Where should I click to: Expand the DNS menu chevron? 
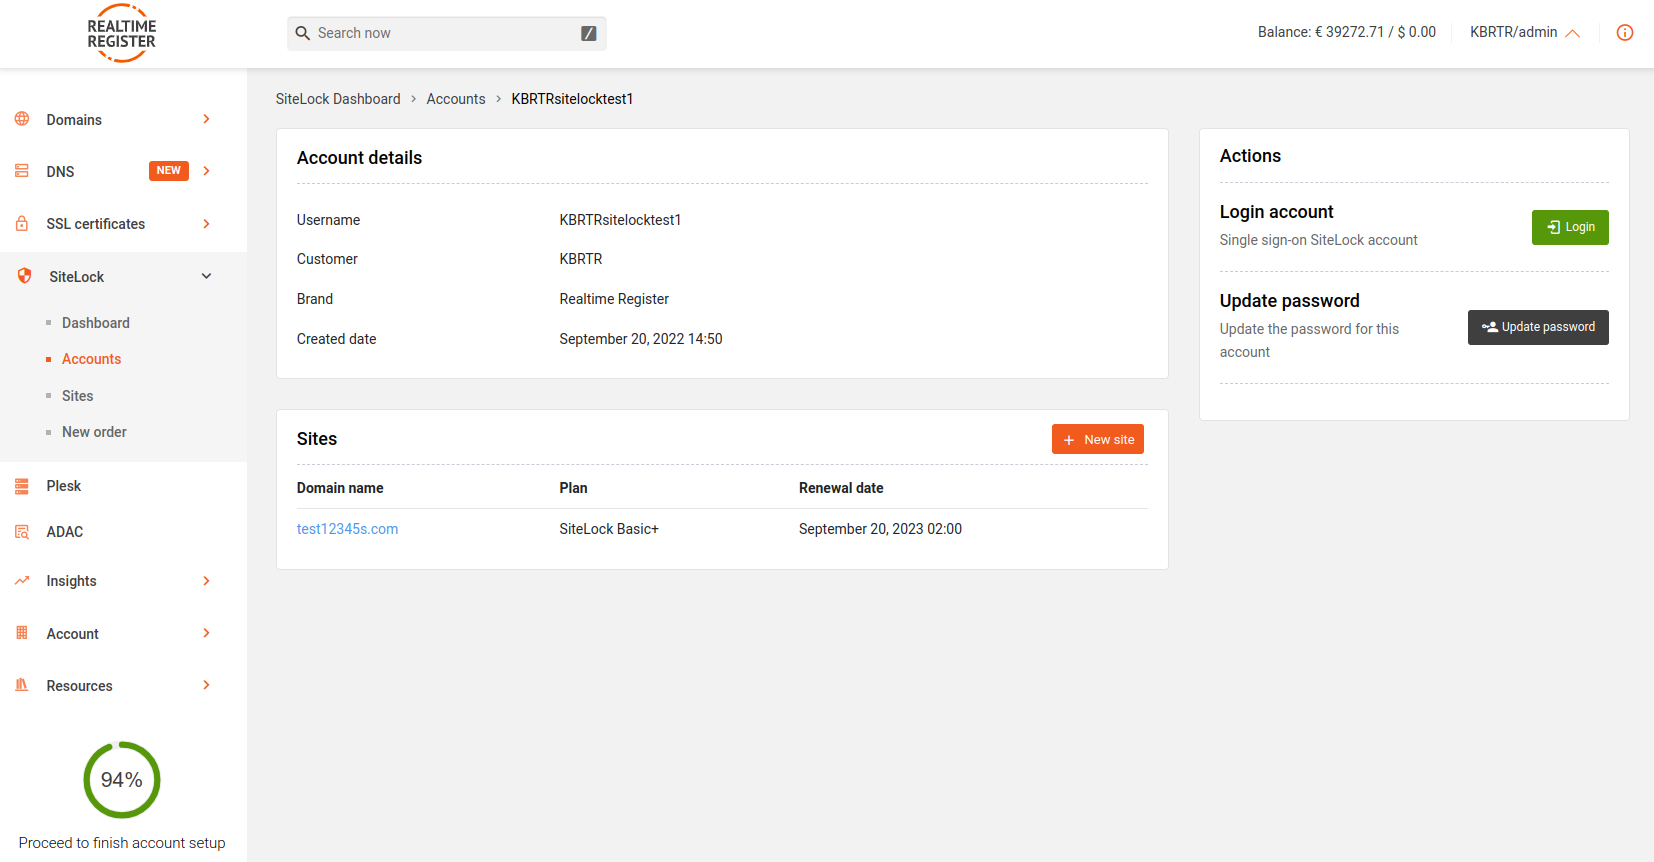pos(207,171)
